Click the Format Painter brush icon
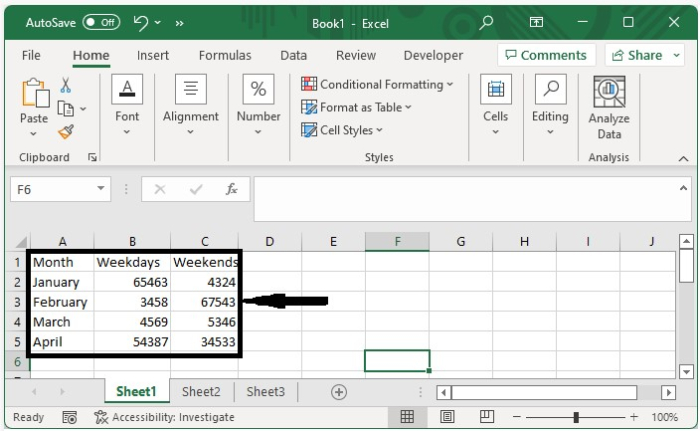700x431 pixels. click(x=66, y=131)
